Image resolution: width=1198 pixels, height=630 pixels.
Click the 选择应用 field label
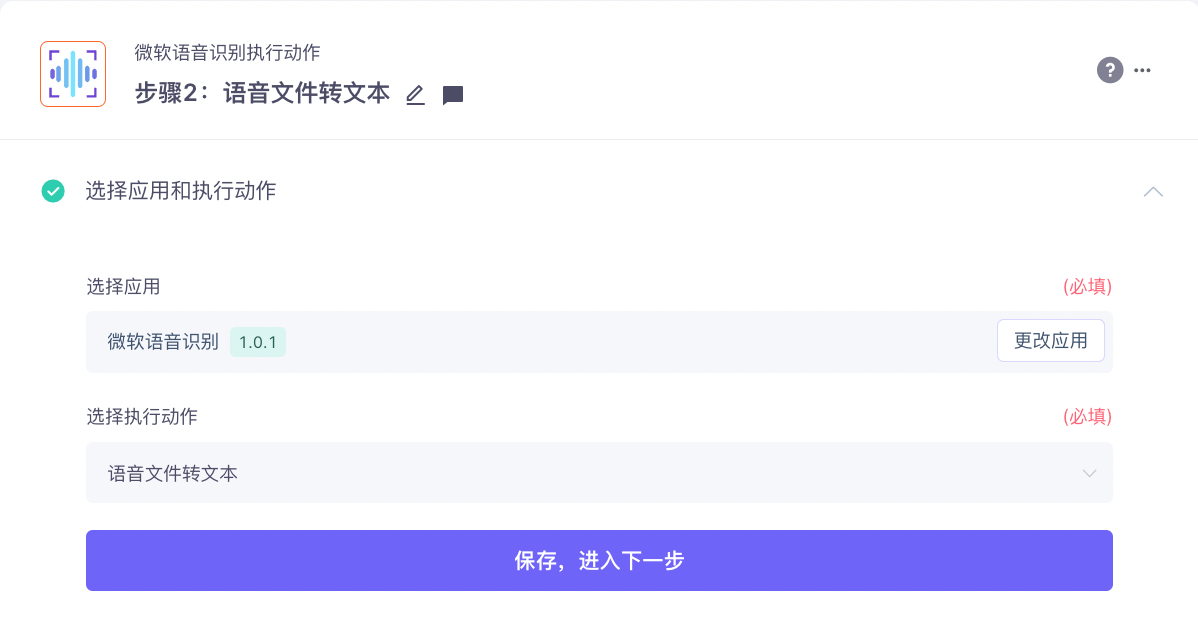(x=123, y=287)
